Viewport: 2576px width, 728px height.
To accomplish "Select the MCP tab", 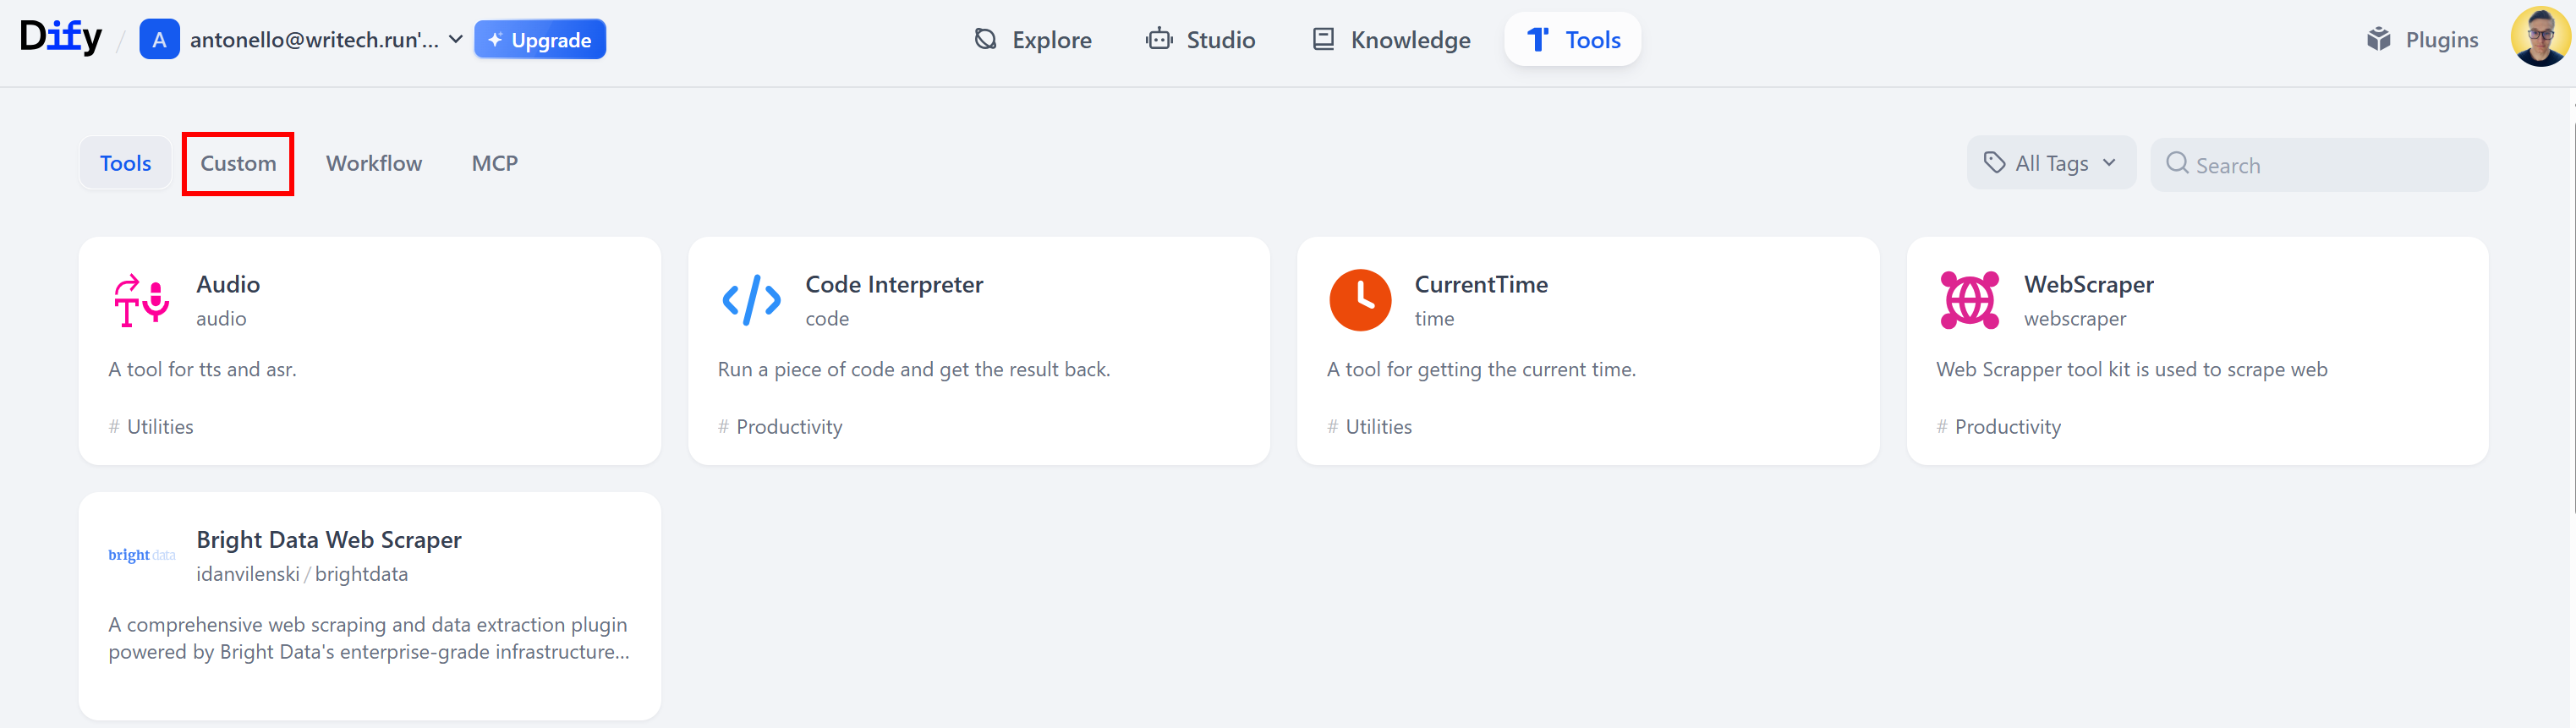I will 494,164.
